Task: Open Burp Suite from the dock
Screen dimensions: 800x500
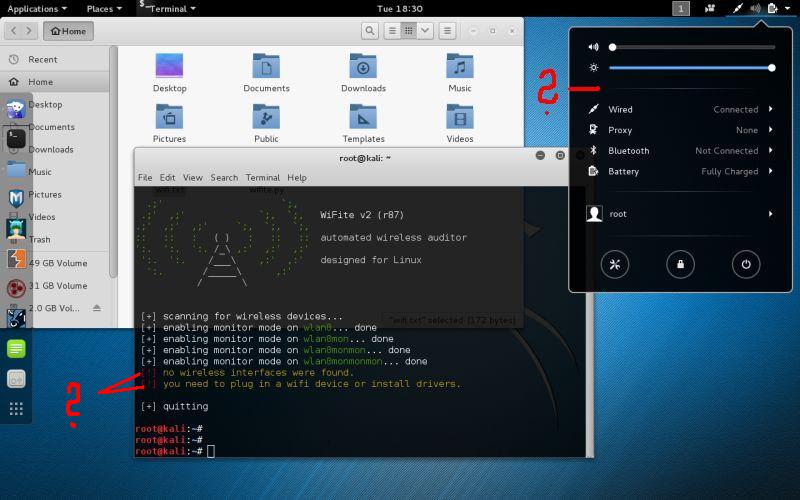Action: click(x=16, y=259)
